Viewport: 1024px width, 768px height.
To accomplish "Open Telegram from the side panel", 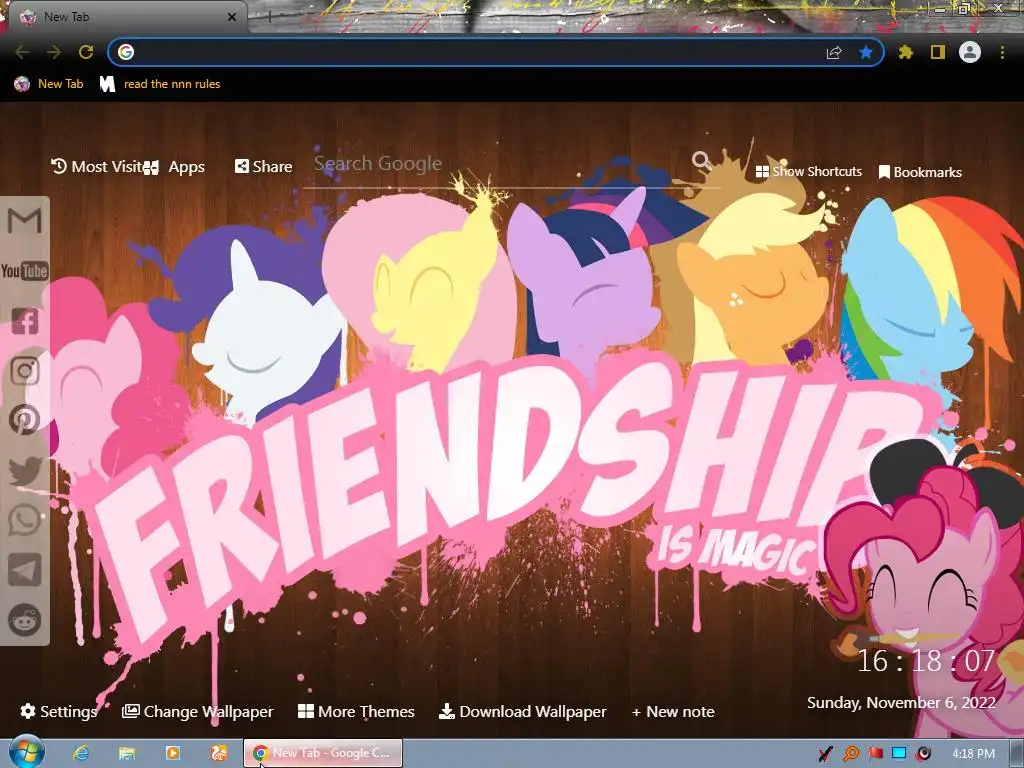I will (25, 570).
